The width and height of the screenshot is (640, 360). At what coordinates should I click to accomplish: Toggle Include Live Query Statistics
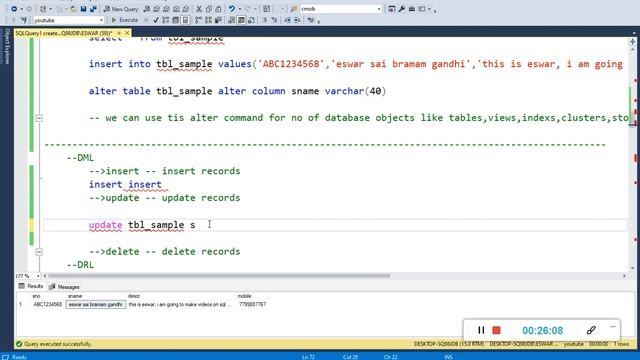tap(209, 20)
